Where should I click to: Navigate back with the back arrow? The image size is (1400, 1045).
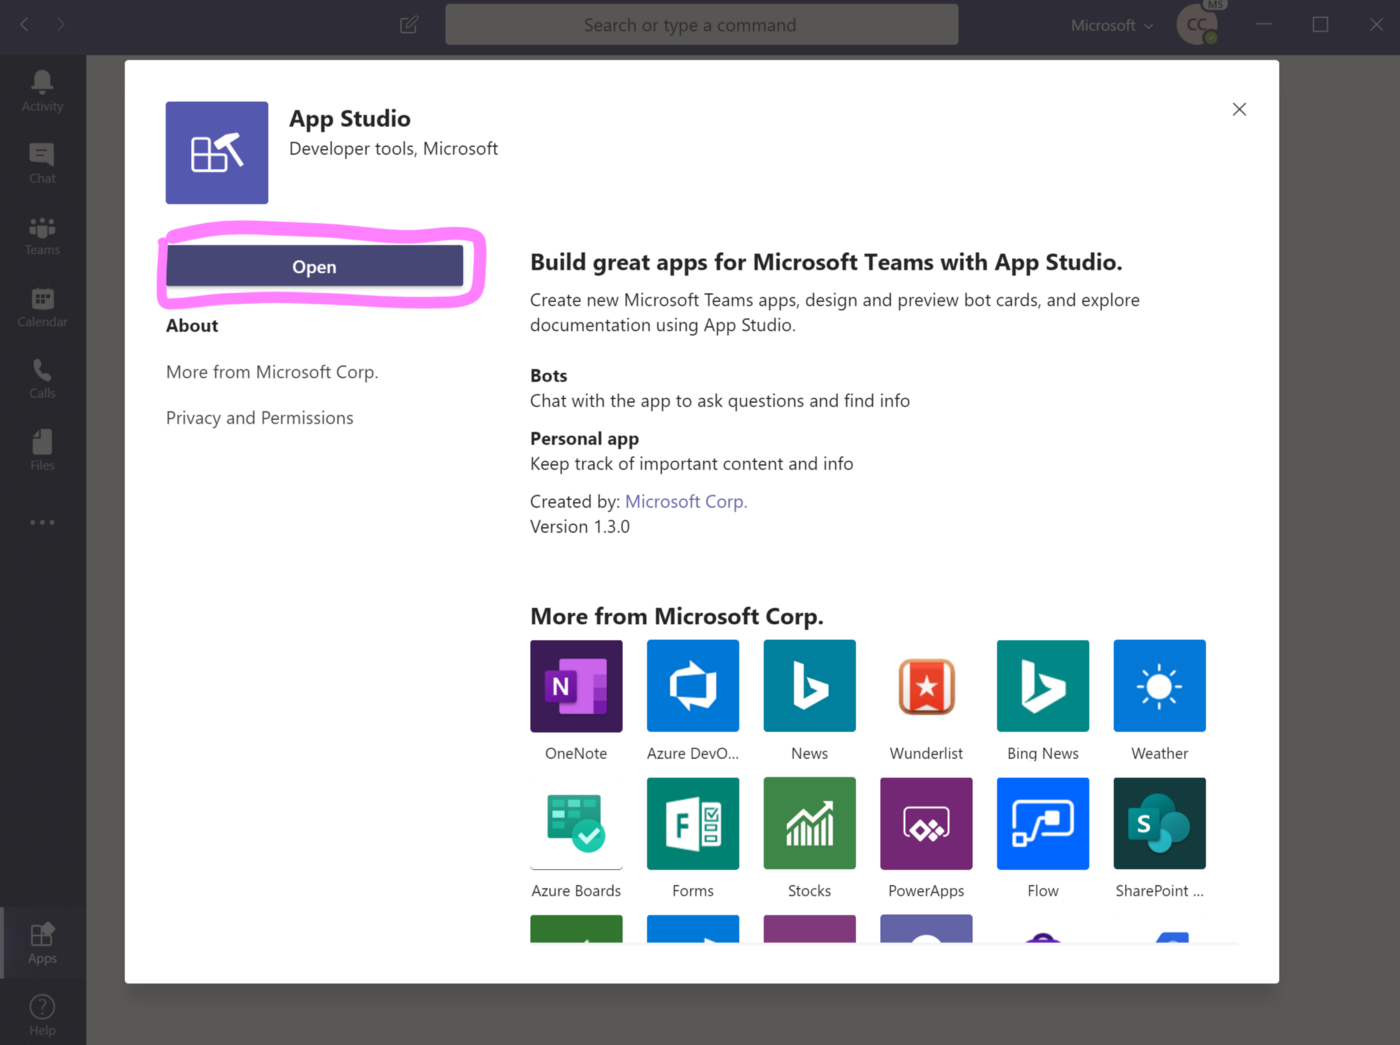pyautogui.click(x=25, y=24)
